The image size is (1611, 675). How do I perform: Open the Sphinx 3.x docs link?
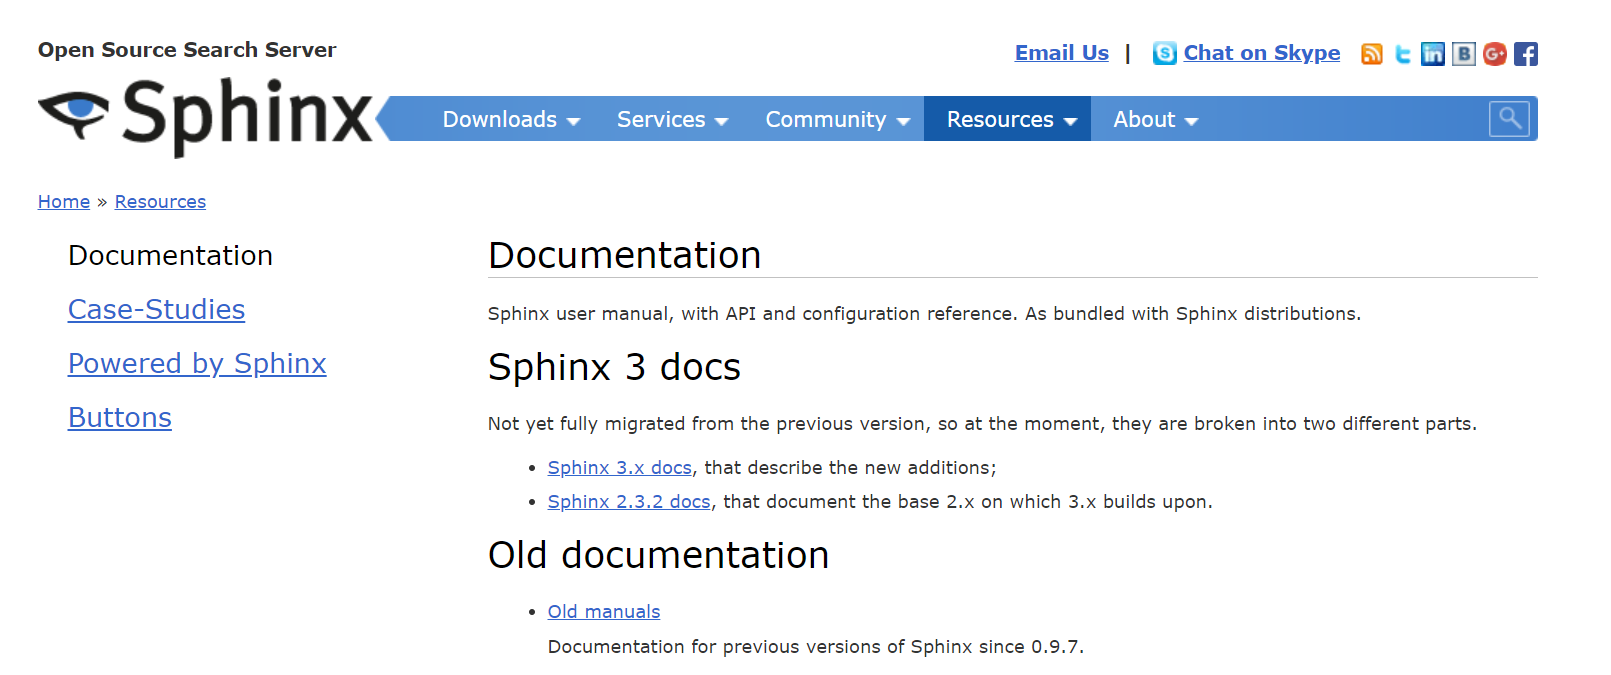[x=619, y=468]
